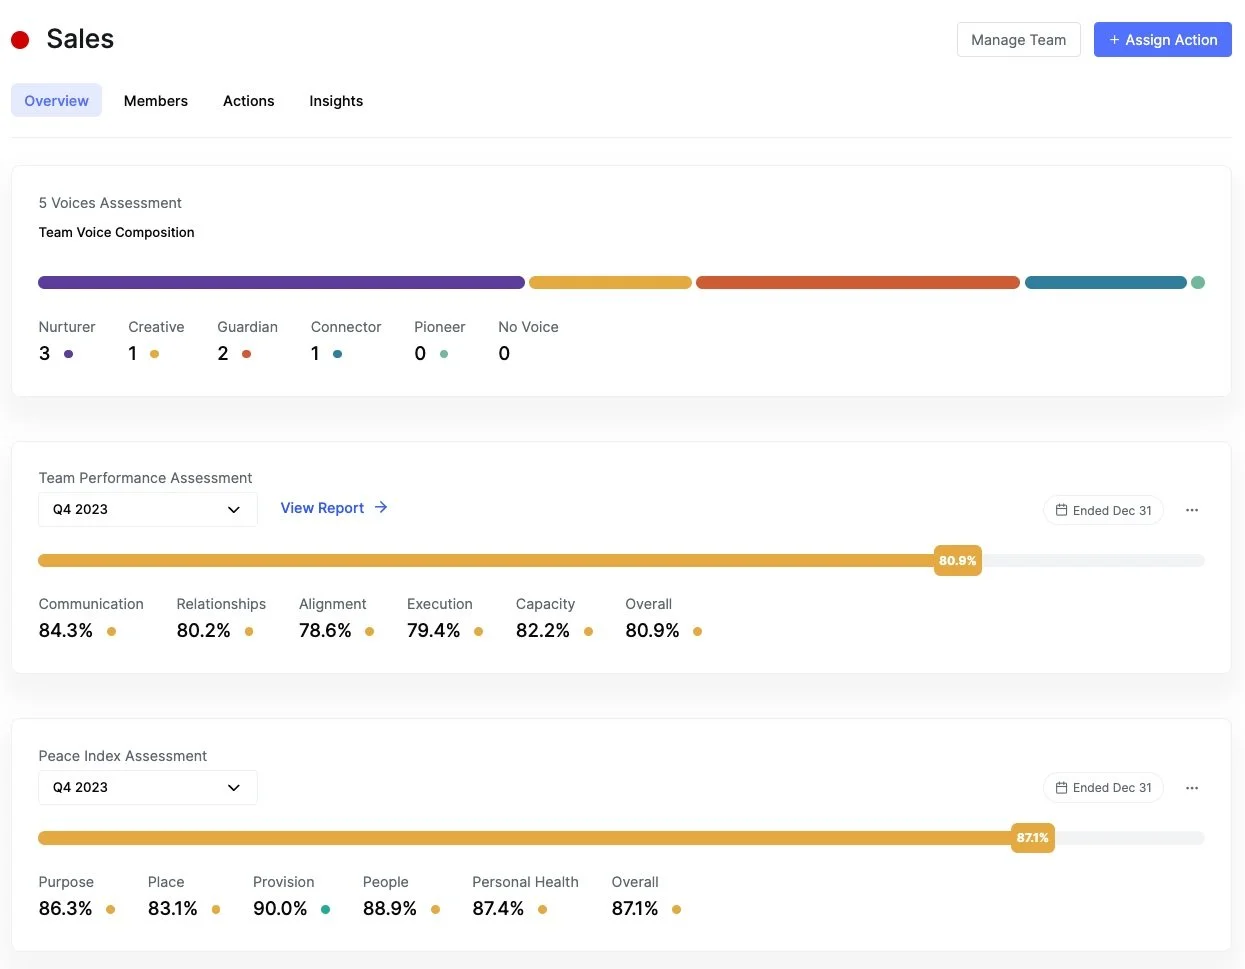Click the Manage Team button

[1018, 40]
